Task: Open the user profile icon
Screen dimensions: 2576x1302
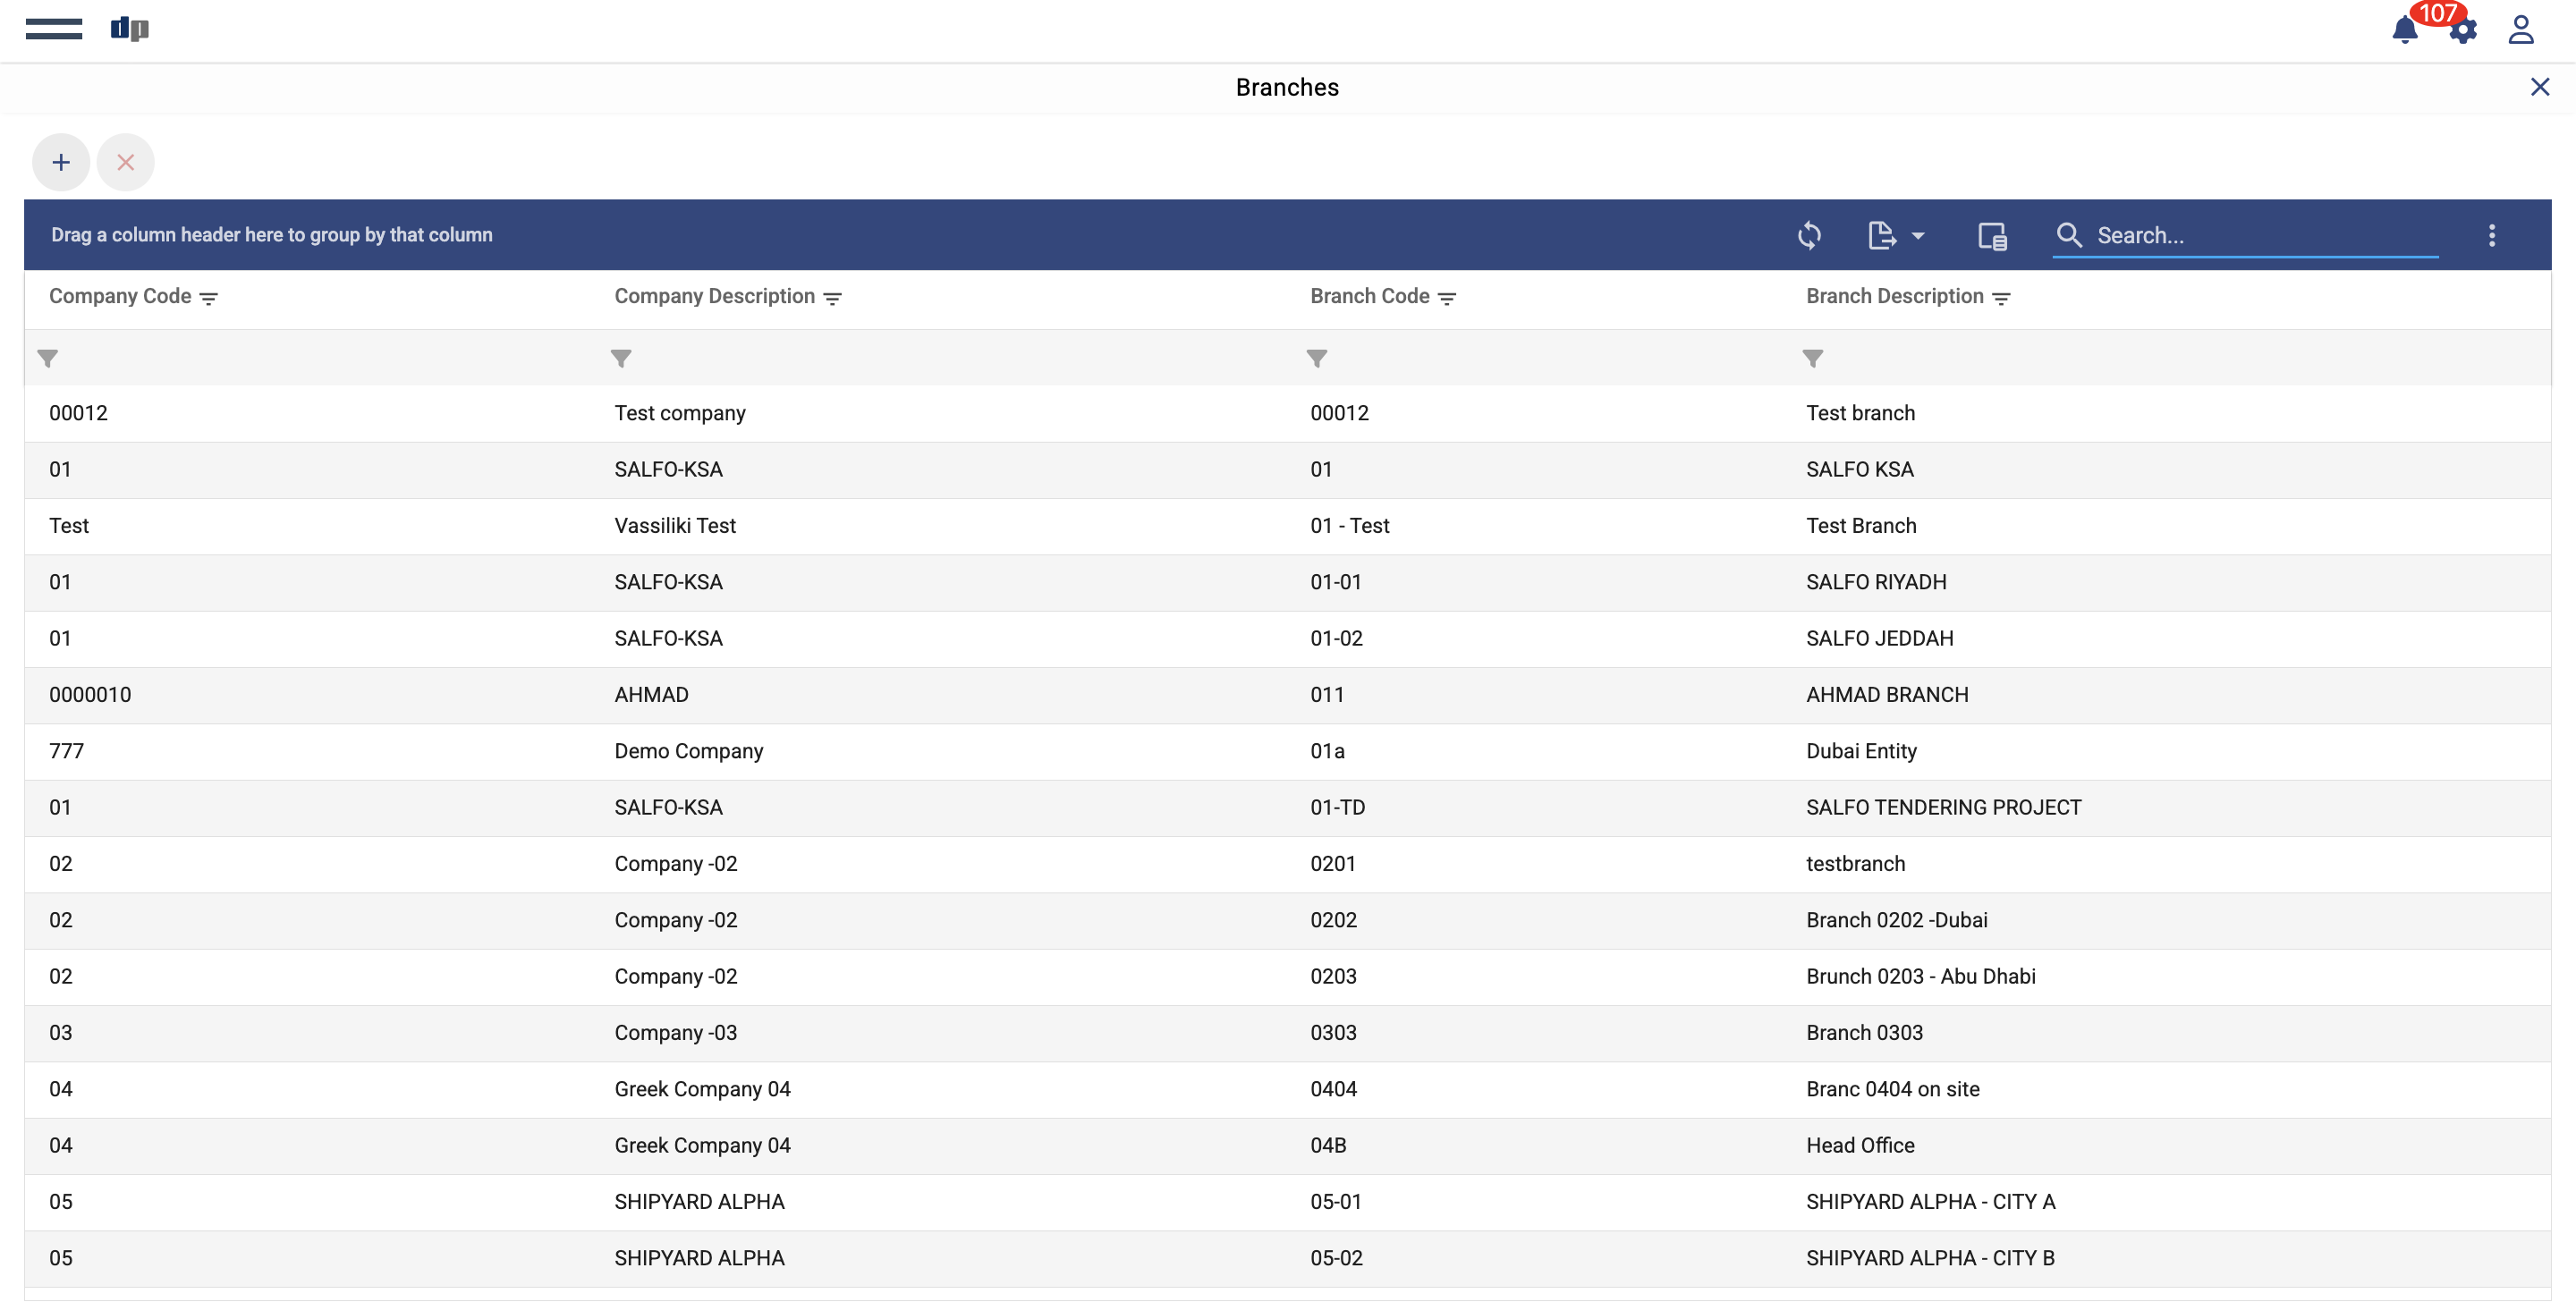Action: click(x=2521, y=30)
